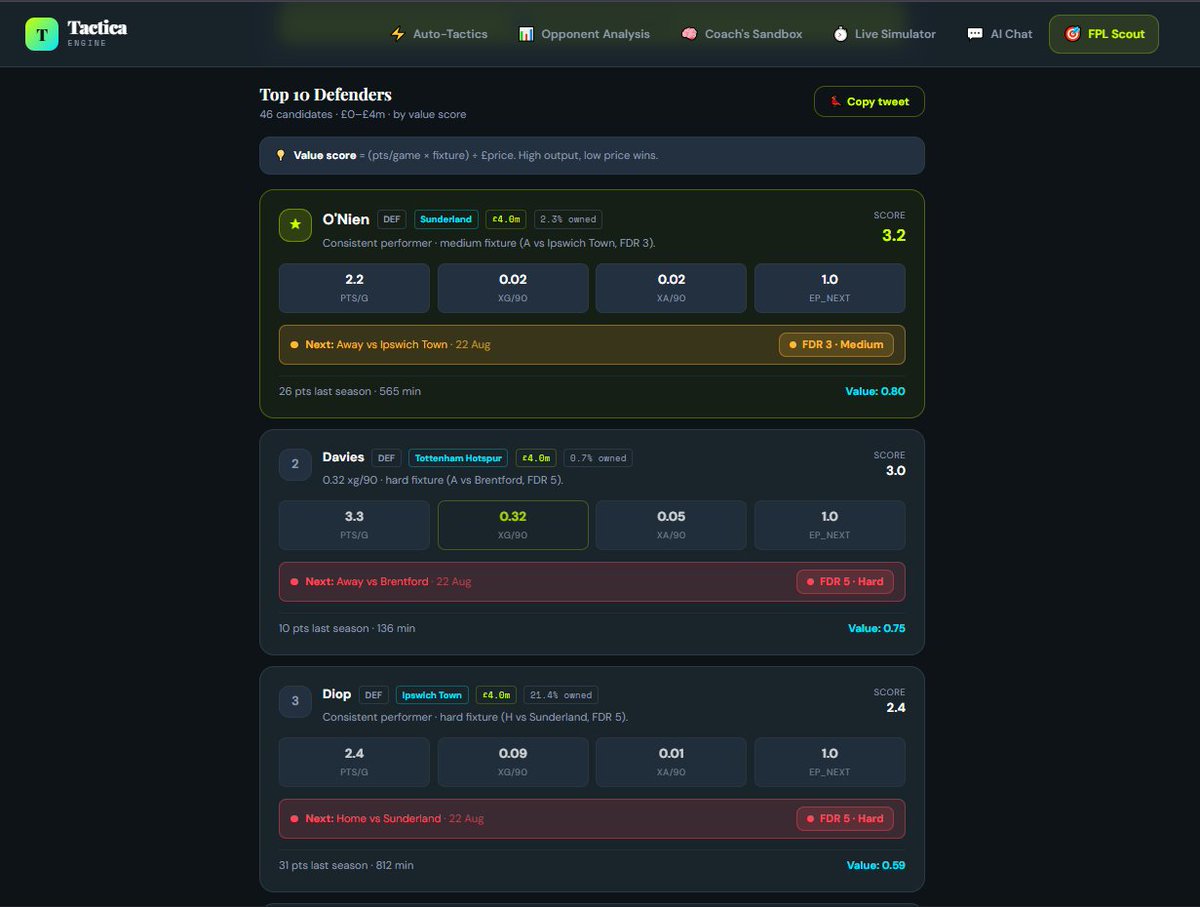Viewport: 1200px width, 907px height.
Task: Open the AI Chat tab
Action: (1000, 34)
